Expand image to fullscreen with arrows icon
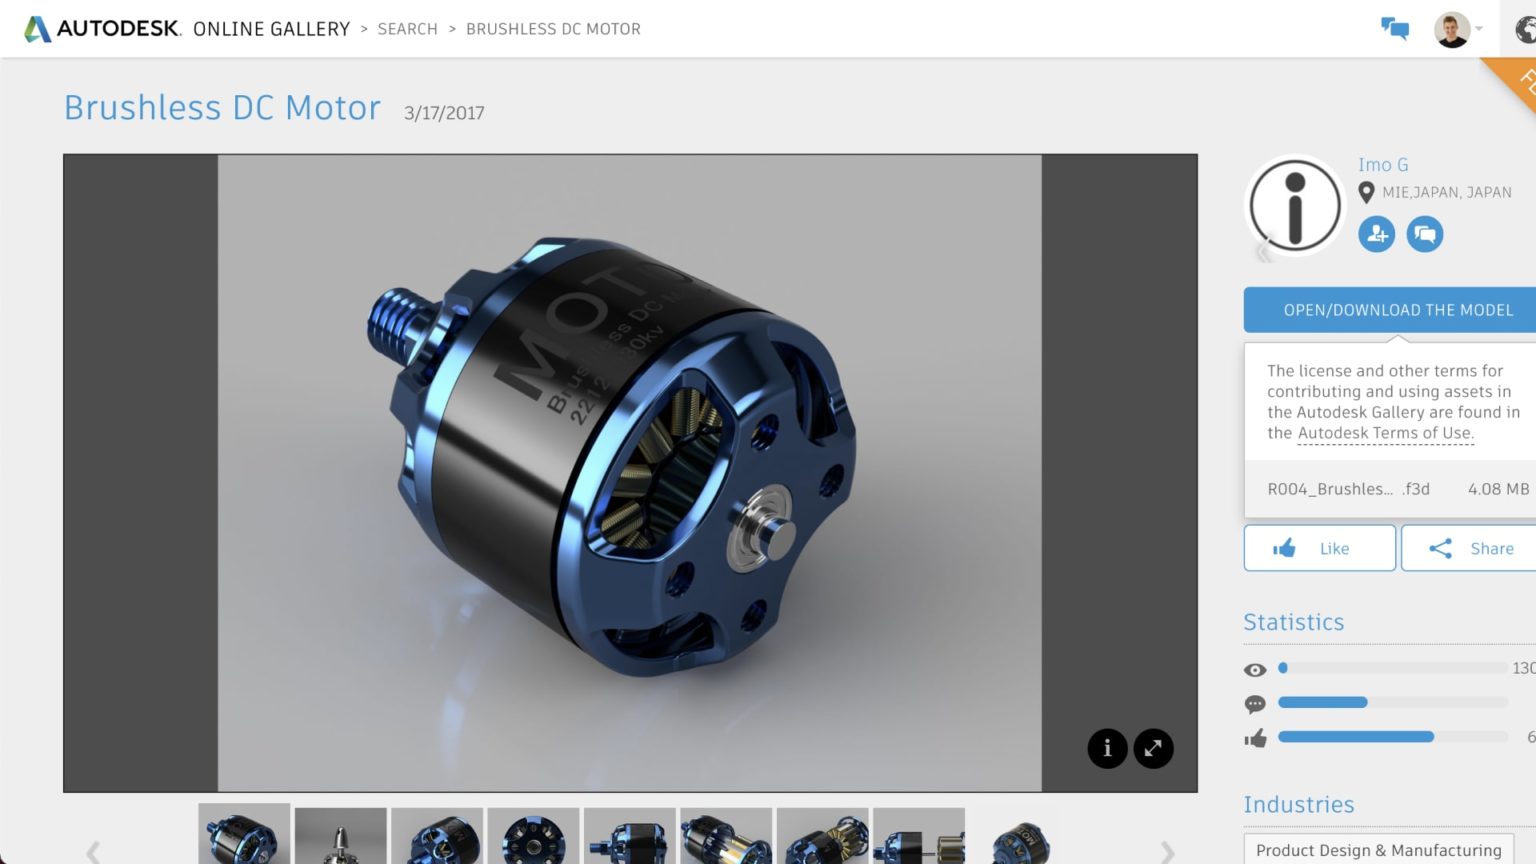 pyautogui.click(x=1152, y=748)
